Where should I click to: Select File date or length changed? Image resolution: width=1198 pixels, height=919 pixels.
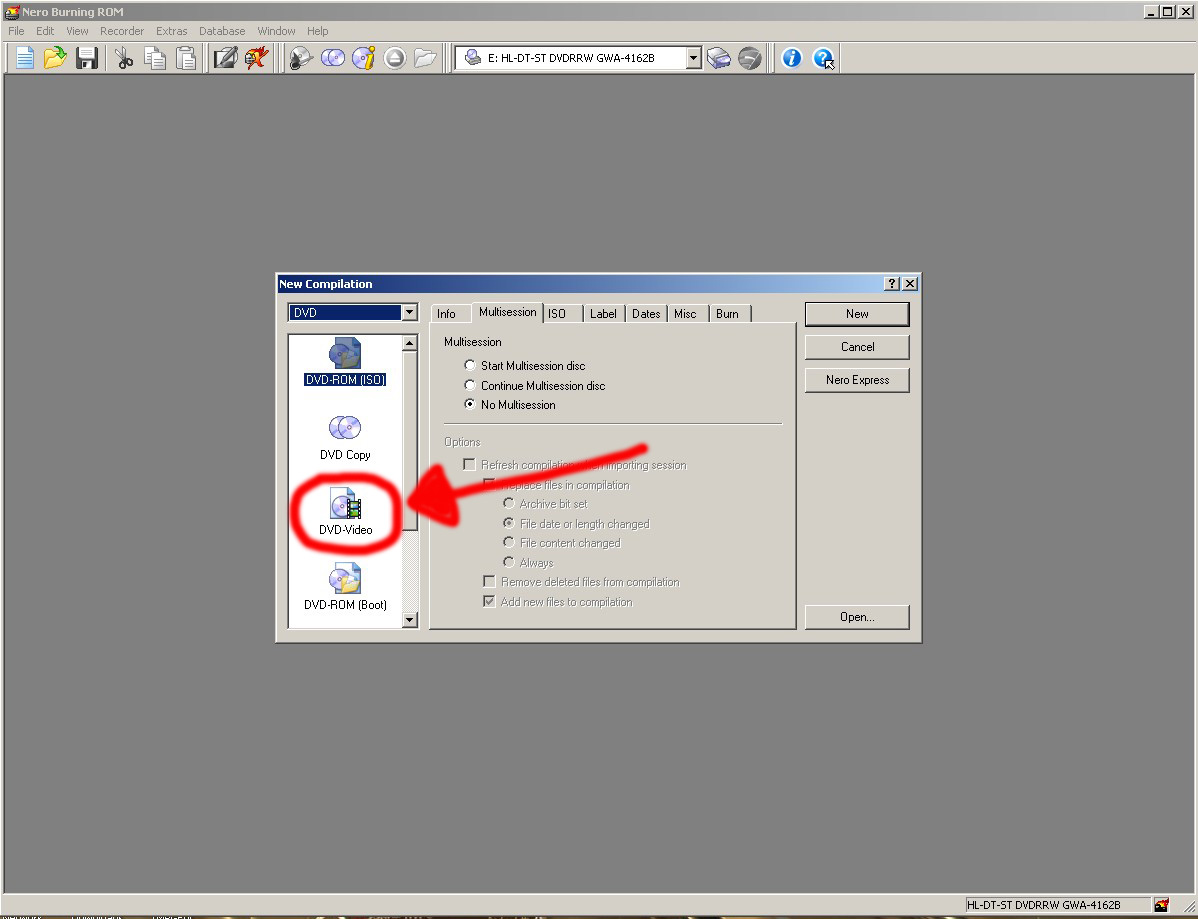tap(576, 524)
